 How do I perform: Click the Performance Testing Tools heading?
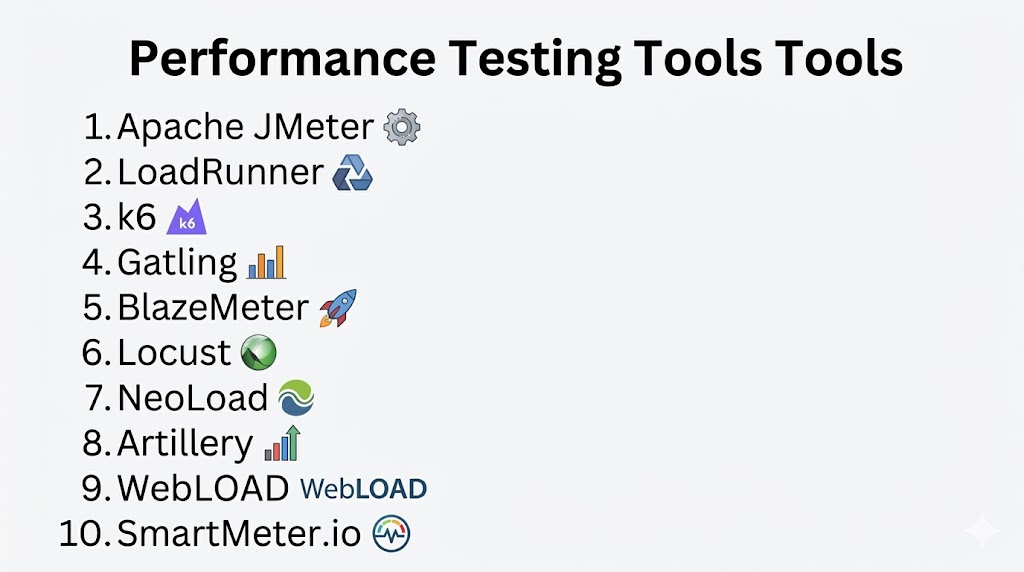[515, 60]
